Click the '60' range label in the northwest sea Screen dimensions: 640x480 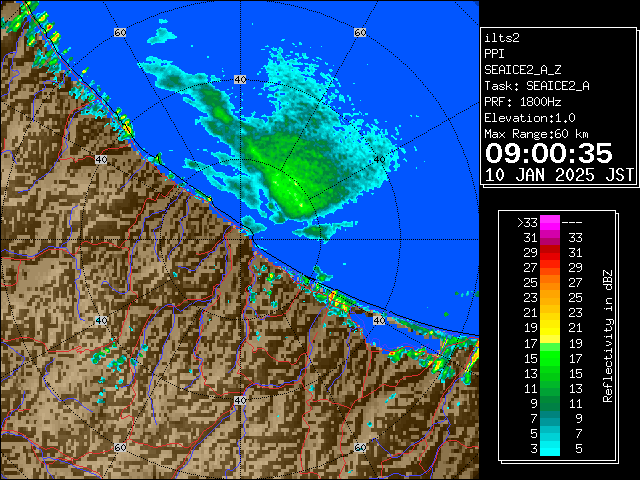tap(120, 32)
